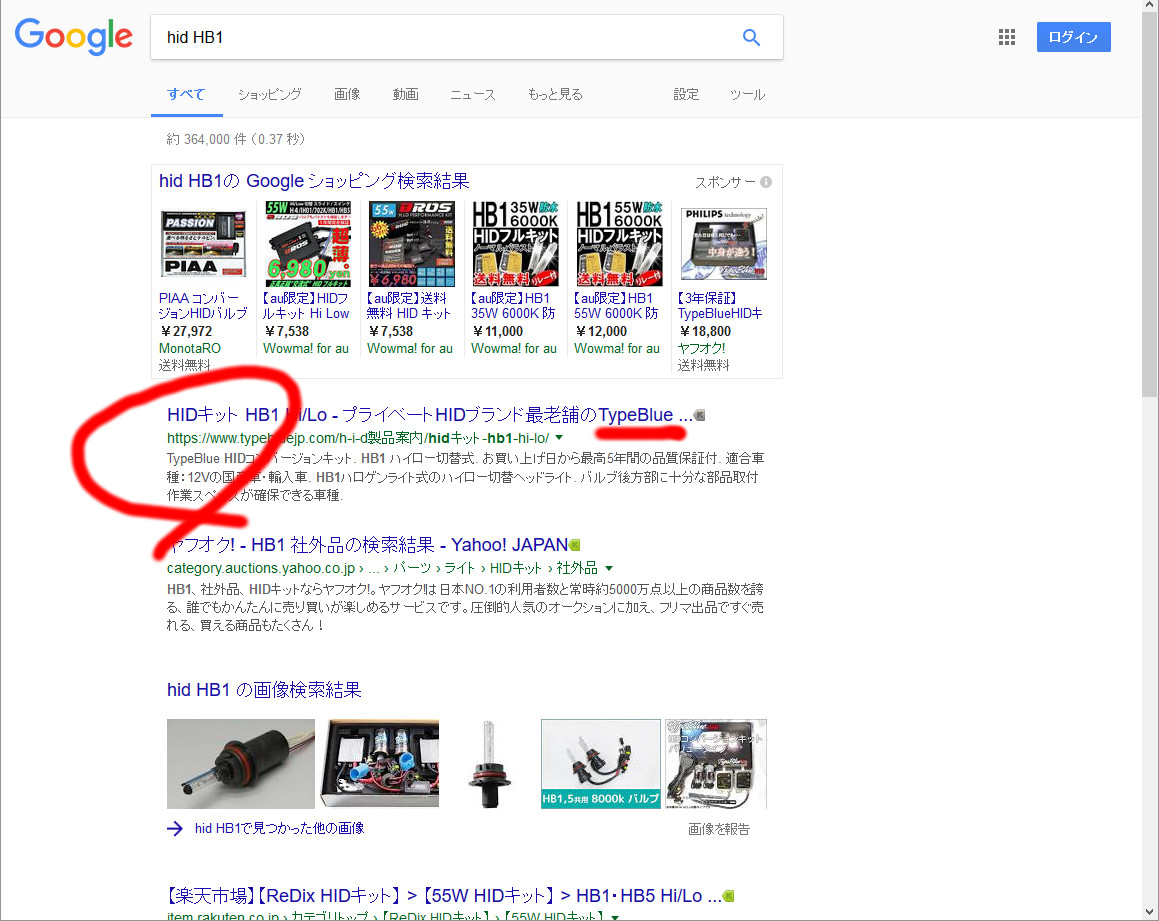Open 楽天市場 ReDix HIDキット result
Screen dimensions: 1159x921
pyautogui.click(x=443, y=896)
